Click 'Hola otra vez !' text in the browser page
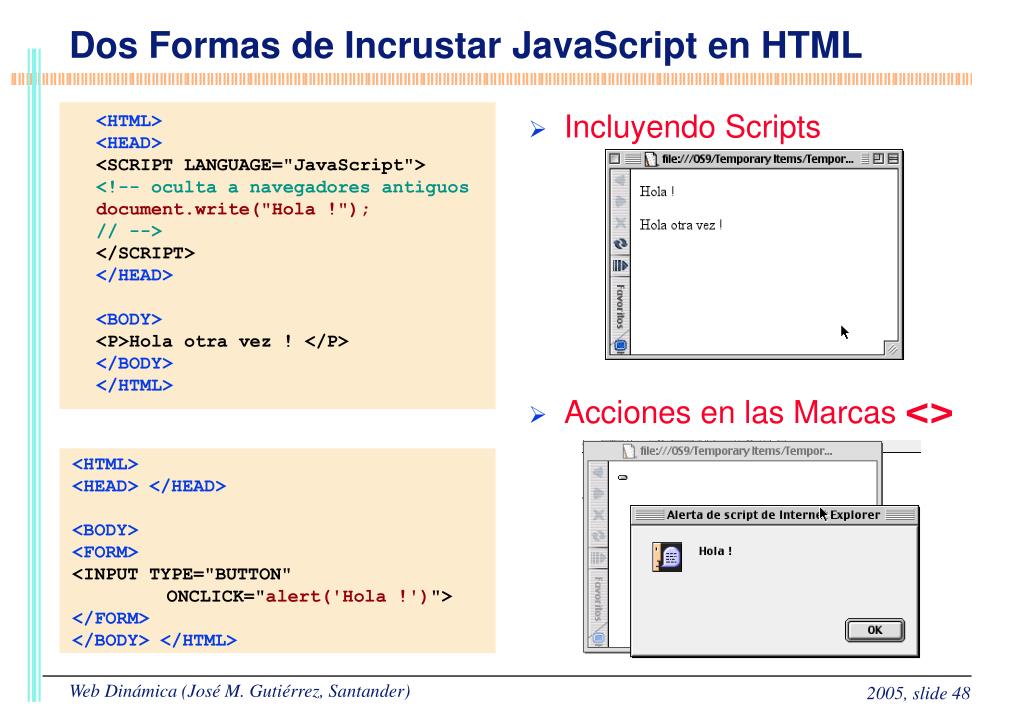The width and height of the screenshot is (1023, 708). [x=680, y=225]
